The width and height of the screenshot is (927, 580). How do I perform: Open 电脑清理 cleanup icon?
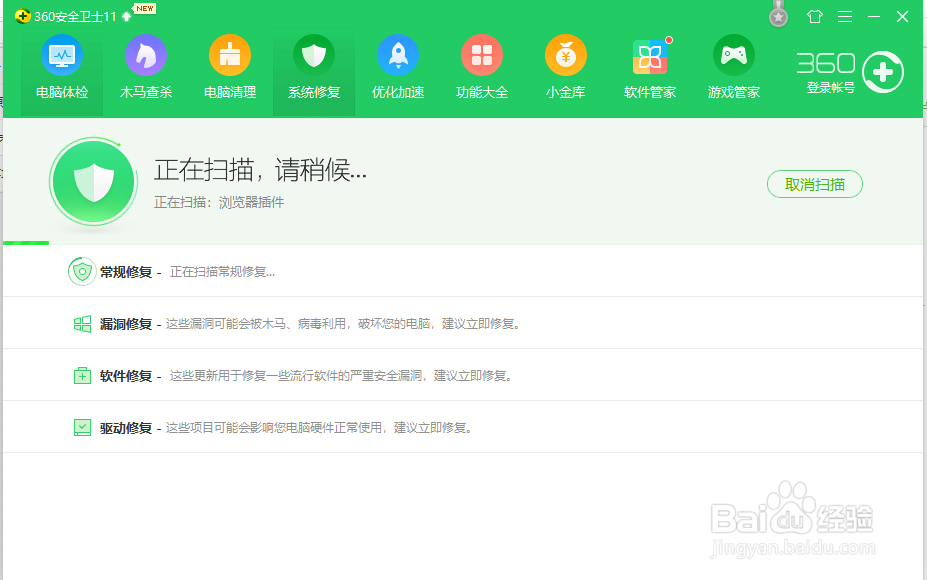pos(230,55)
